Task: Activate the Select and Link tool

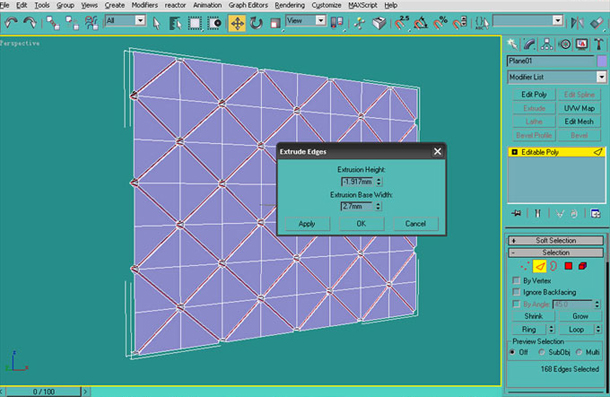Action: click(x=53, y=23)
